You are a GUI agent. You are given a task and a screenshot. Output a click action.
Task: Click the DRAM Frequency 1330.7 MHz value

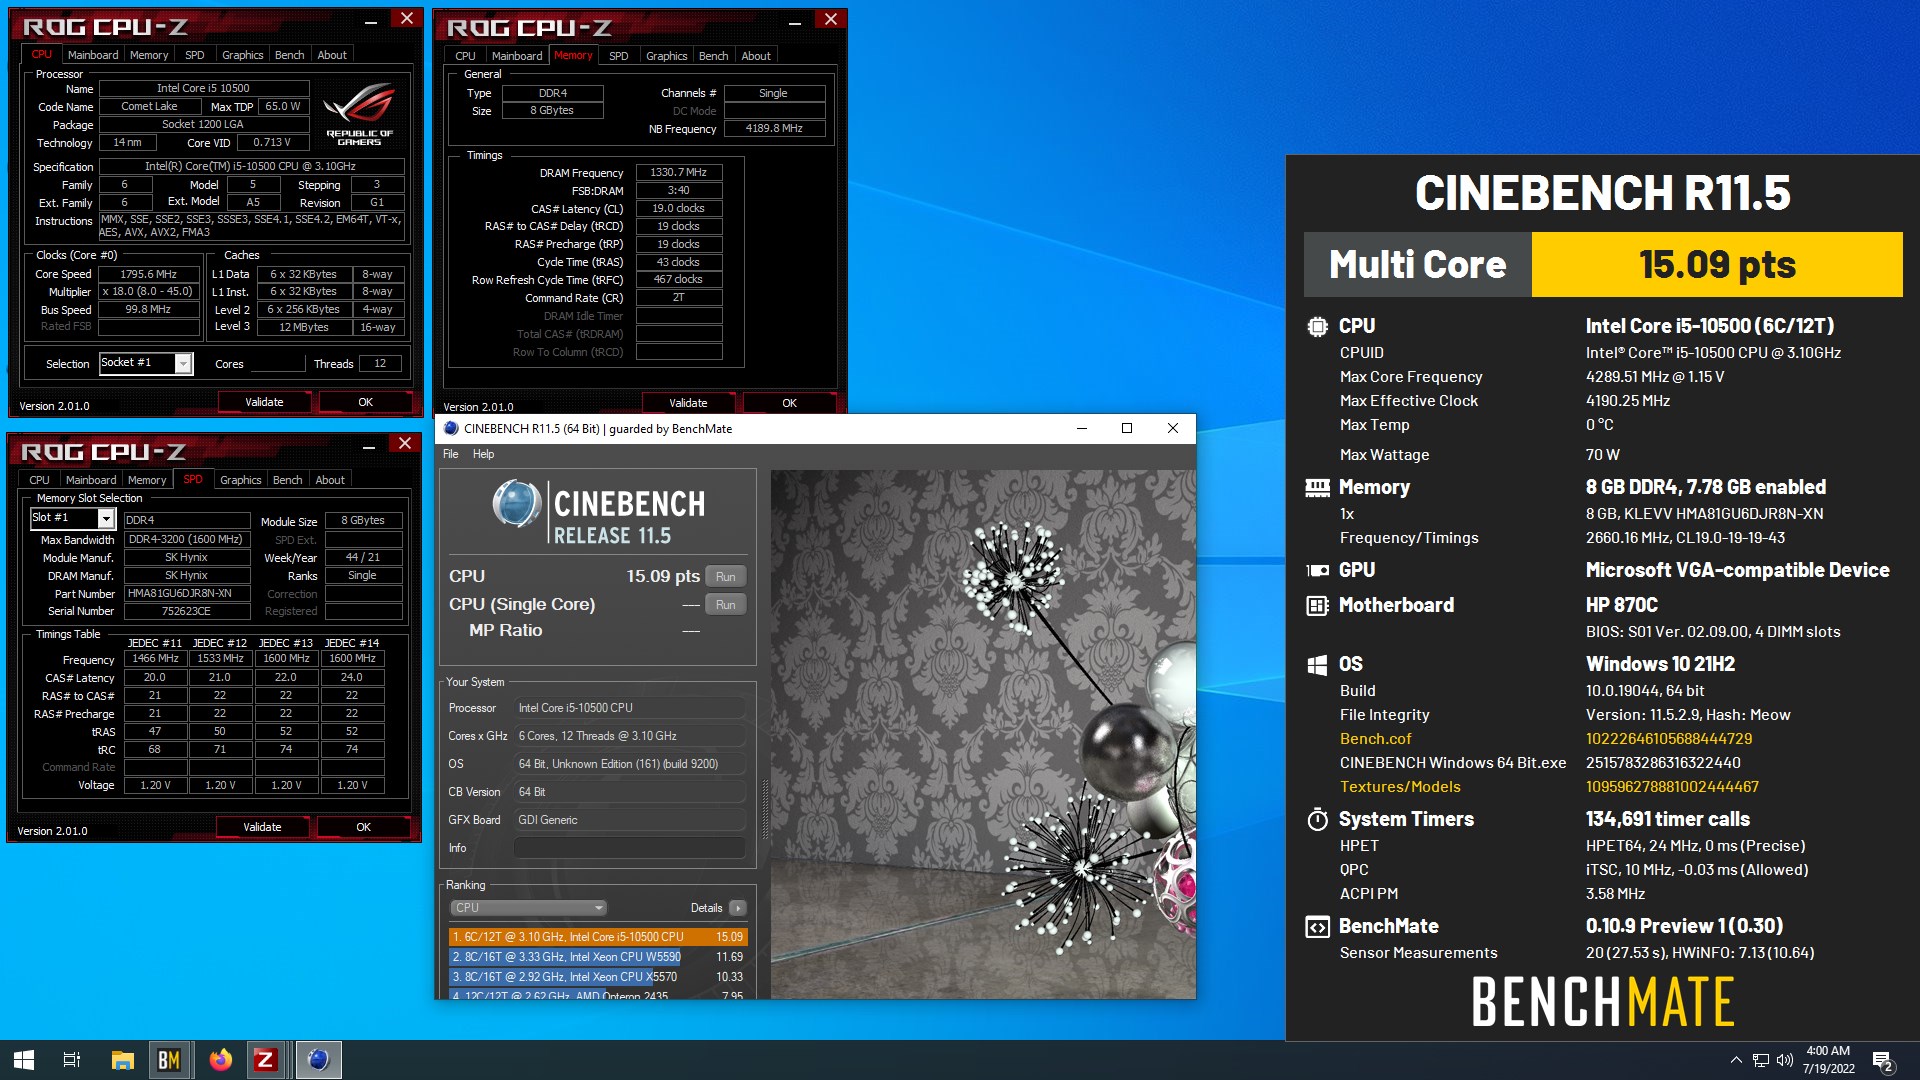coord(679,172)
